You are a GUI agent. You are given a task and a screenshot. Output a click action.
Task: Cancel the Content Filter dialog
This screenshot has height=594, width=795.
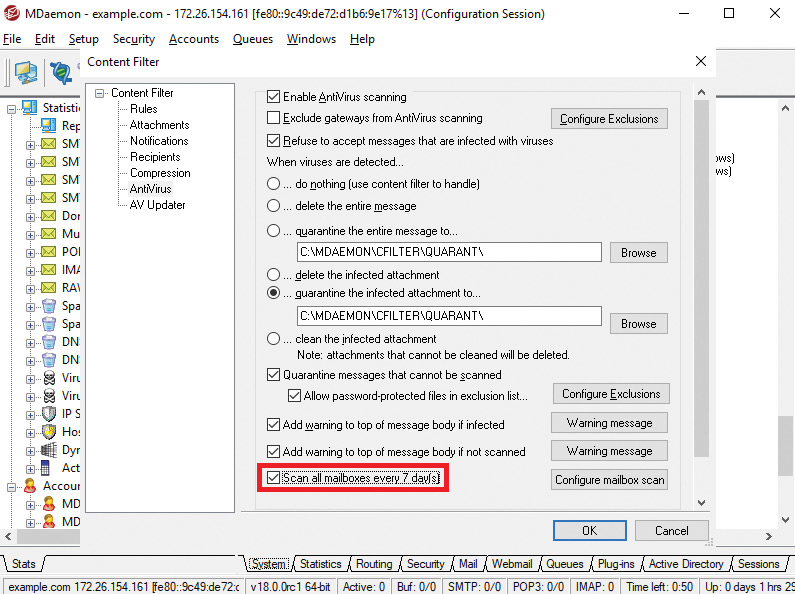(671, 531)
